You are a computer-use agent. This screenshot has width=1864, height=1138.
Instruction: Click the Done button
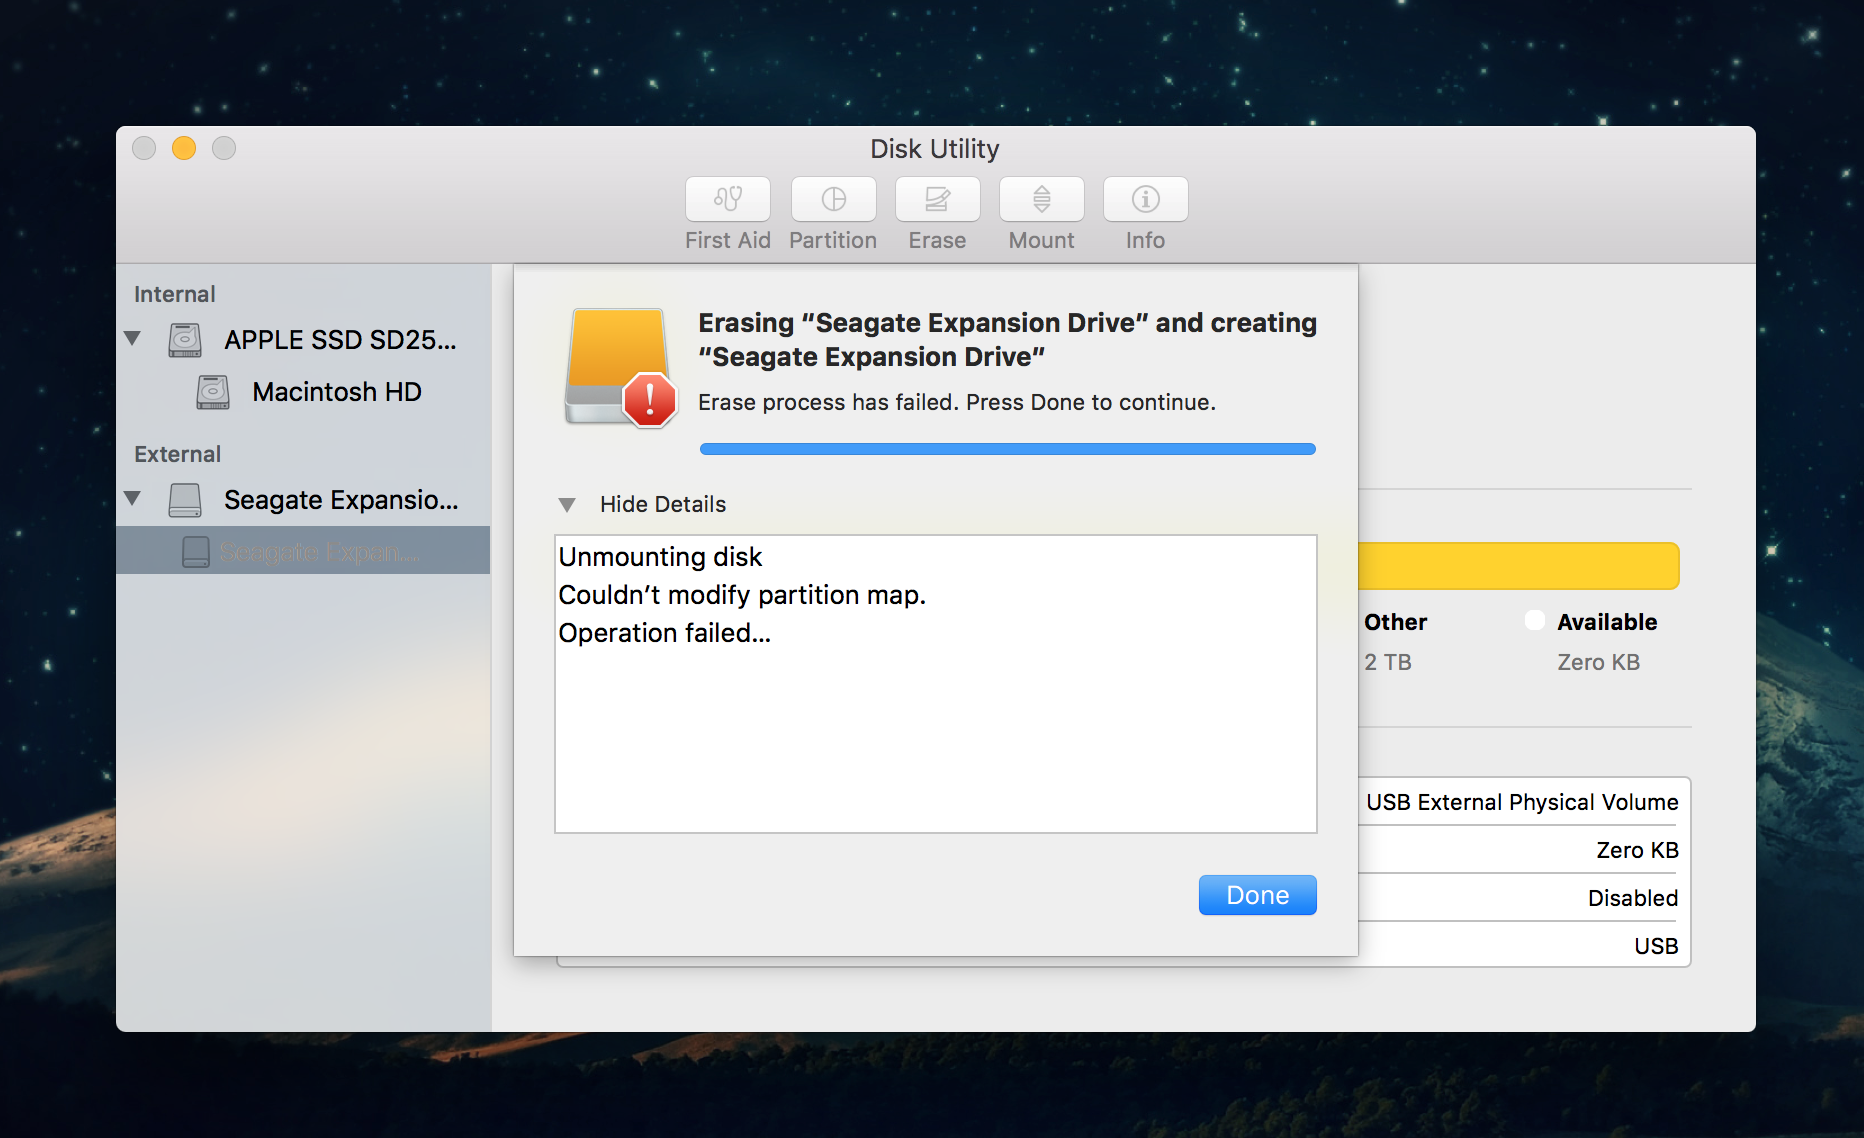(x=1257, y=895)
